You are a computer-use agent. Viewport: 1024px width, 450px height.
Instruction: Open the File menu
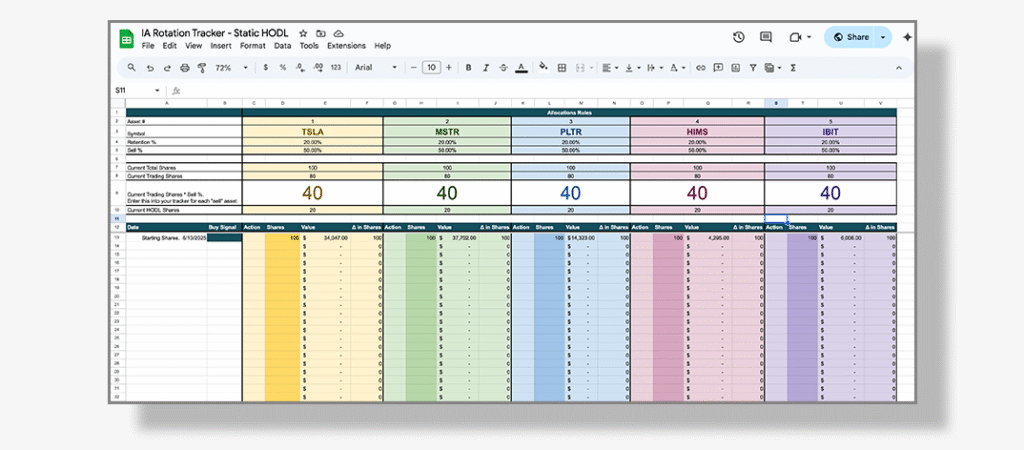(x=148, y=46)
